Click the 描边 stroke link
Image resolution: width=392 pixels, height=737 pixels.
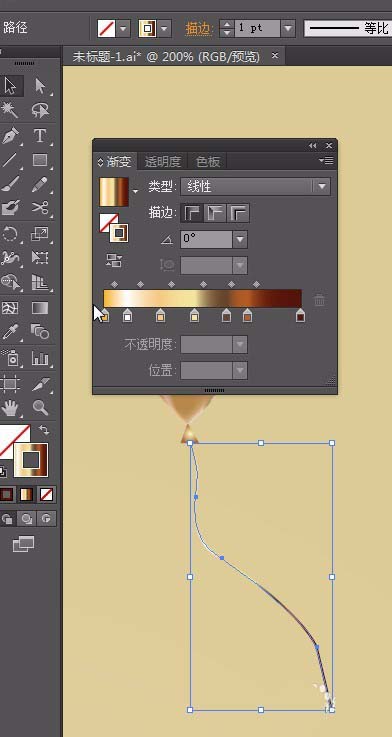coord(199,28)
